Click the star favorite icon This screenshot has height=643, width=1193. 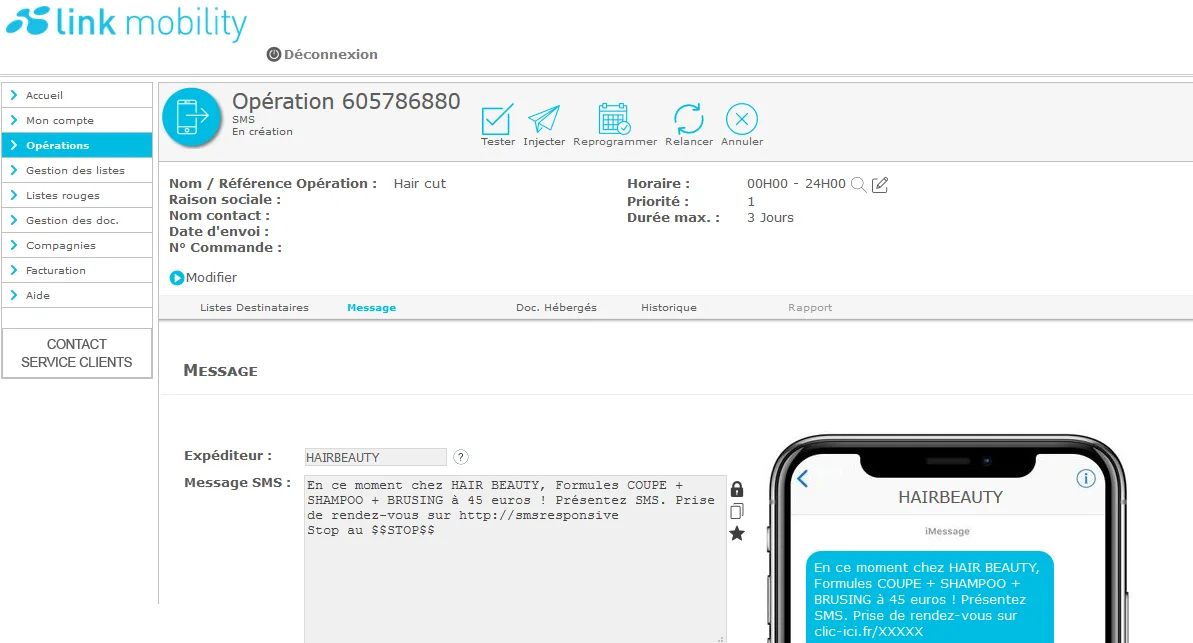pos(736,533)
